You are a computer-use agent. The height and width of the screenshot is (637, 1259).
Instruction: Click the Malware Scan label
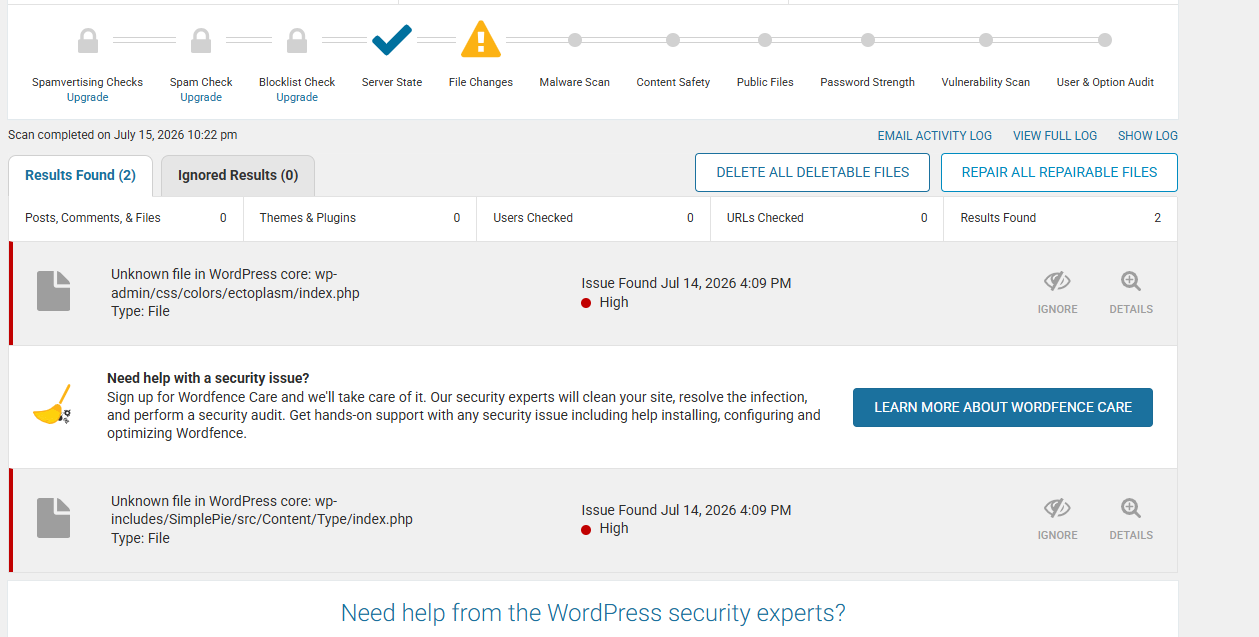click(x=575, y=83)
